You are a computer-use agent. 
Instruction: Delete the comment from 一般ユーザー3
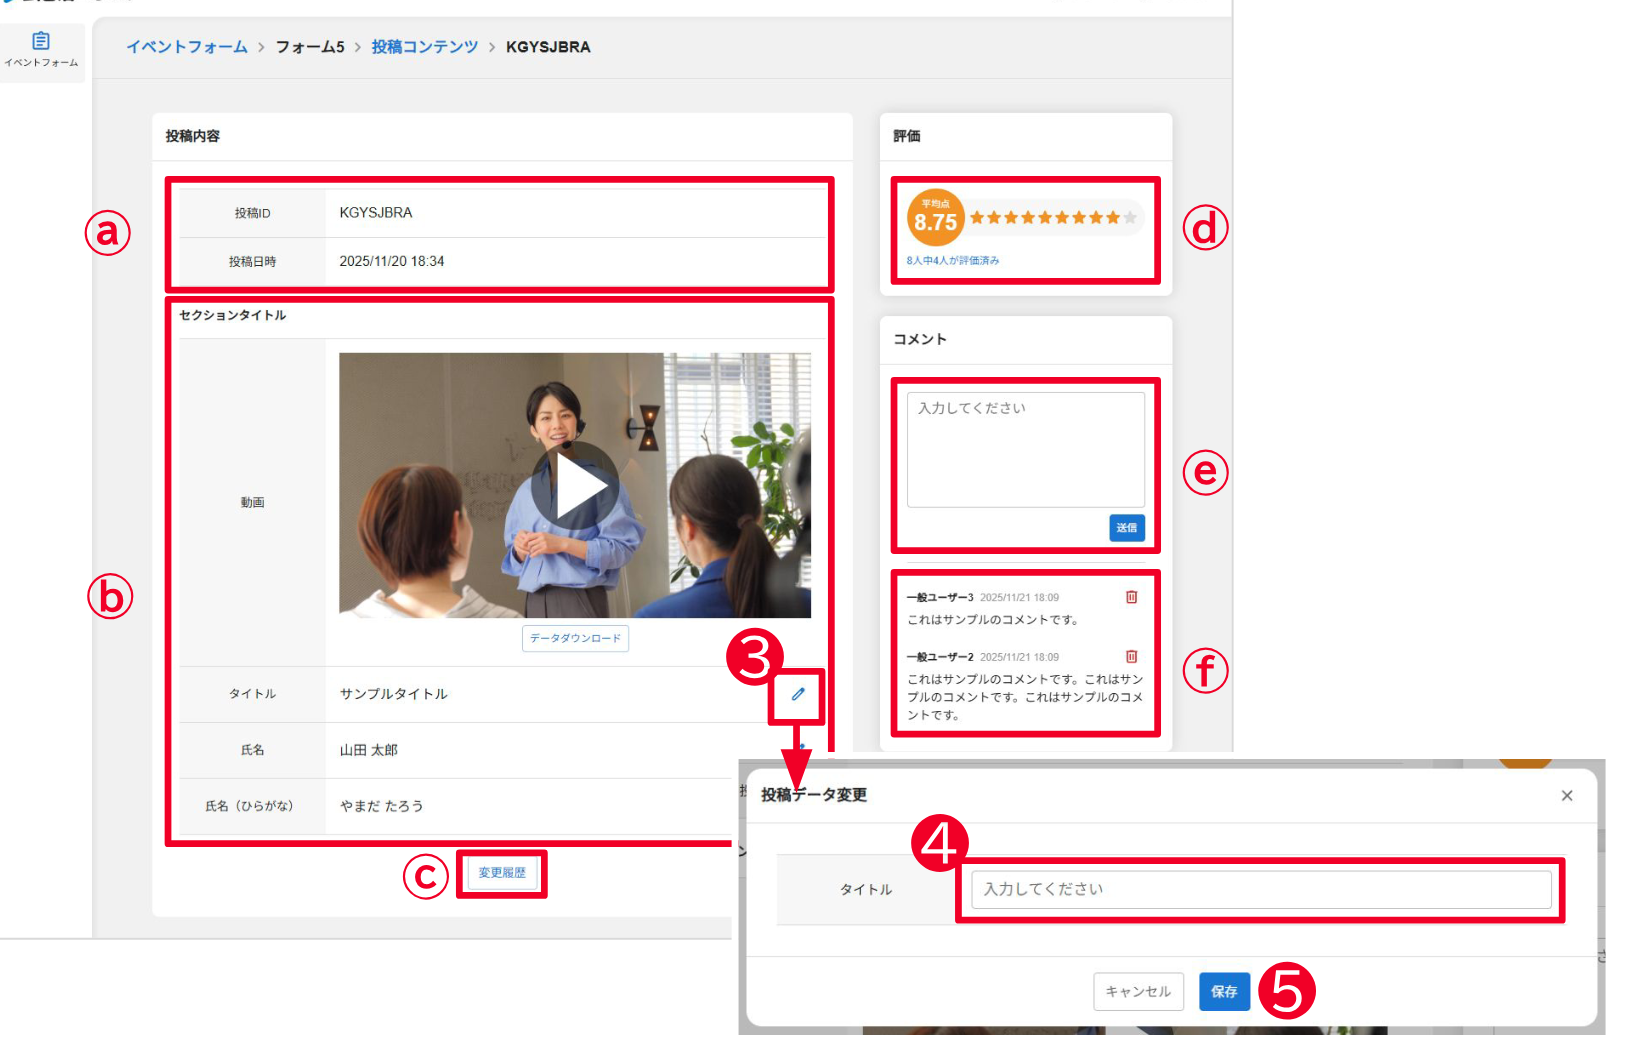pyautogui.click(x=1132, y=597)
